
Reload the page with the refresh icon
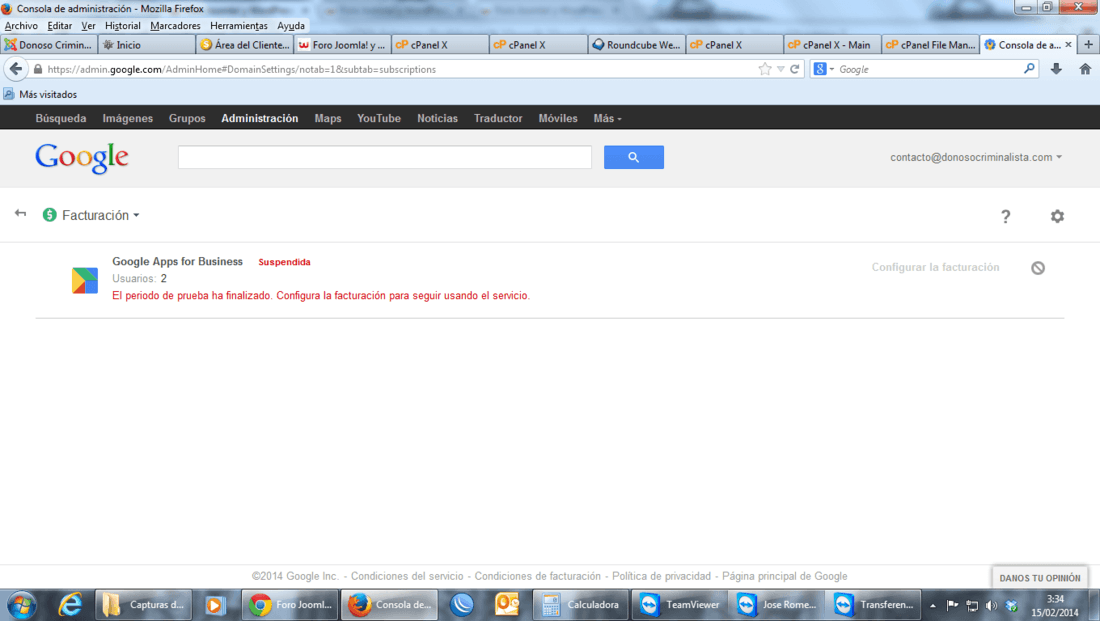pyautogui.click(x=795, y=69)
